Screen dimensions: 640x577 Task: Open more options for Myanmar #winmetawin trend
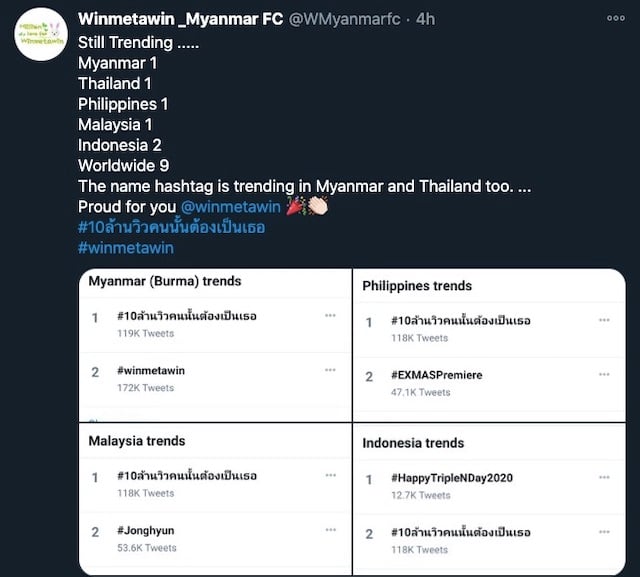[x=330, y=370]
